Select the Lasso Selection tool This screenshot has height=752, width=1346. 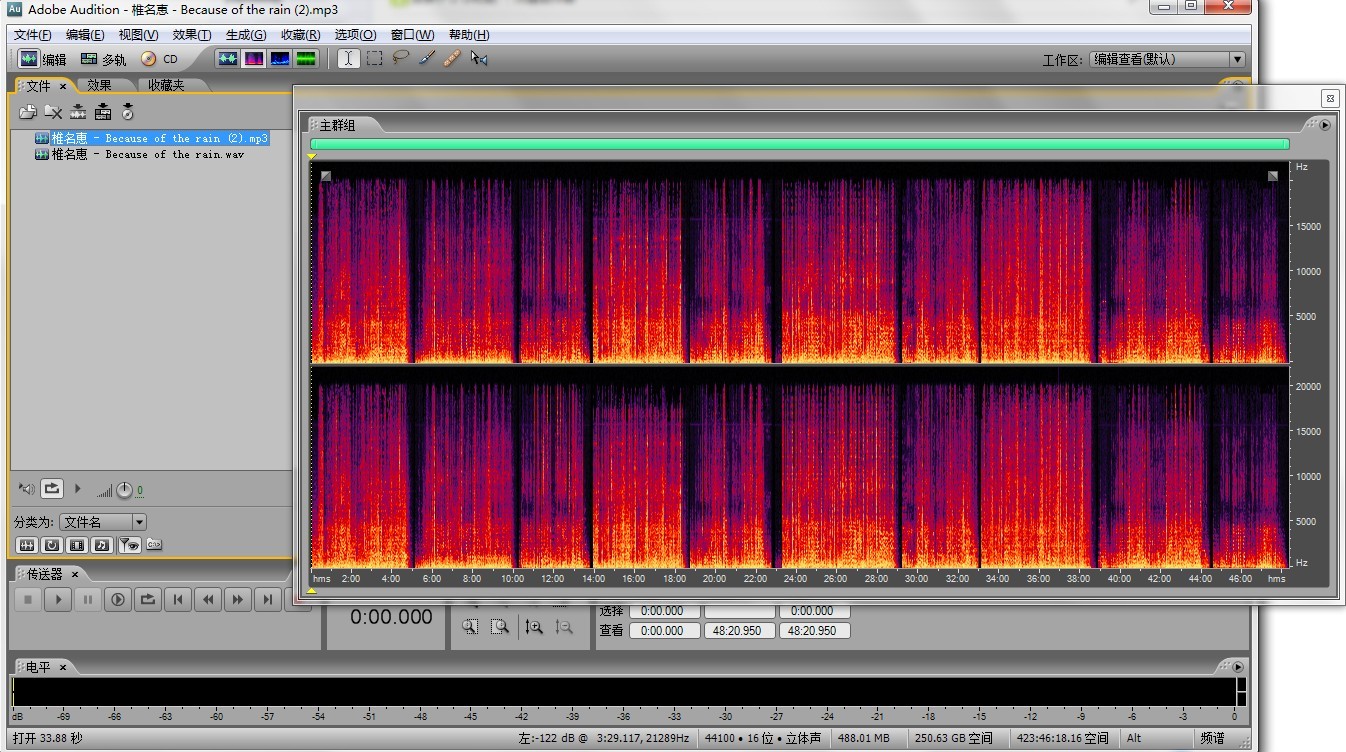point(400,58)
